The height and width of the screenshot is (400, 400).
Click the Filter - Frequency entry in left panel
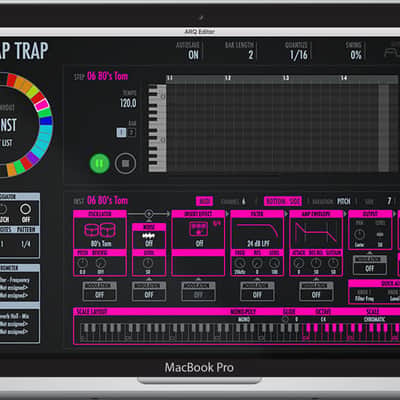pyautogui.click(x=15, y=280)
